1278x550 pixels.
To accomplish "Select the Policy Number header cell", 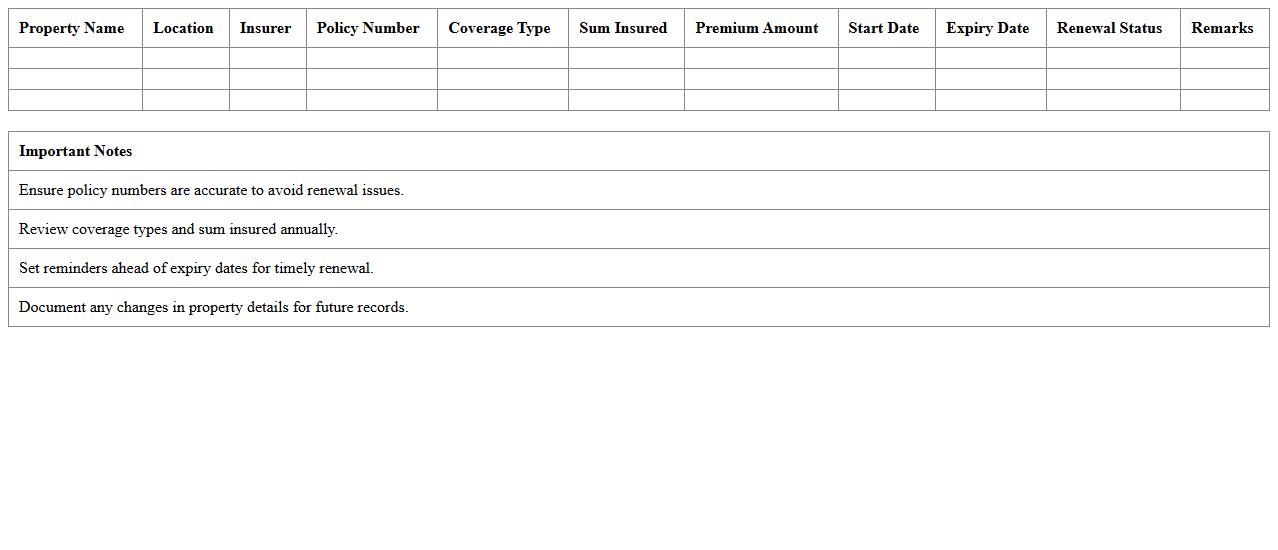I will point(372,28).
